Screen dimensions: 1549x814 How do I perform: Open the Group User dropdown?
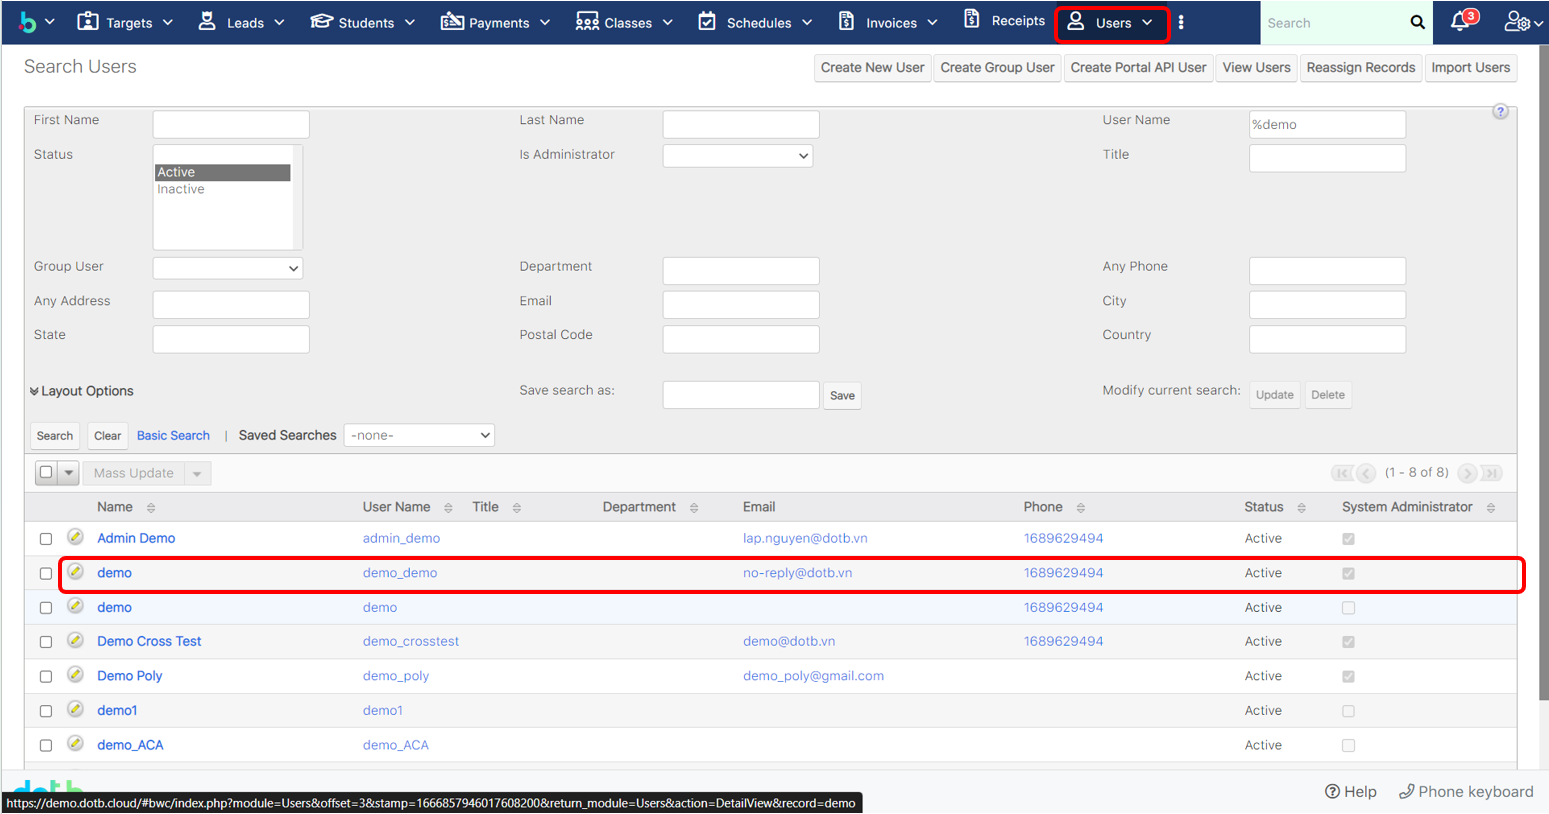(228, 268)
